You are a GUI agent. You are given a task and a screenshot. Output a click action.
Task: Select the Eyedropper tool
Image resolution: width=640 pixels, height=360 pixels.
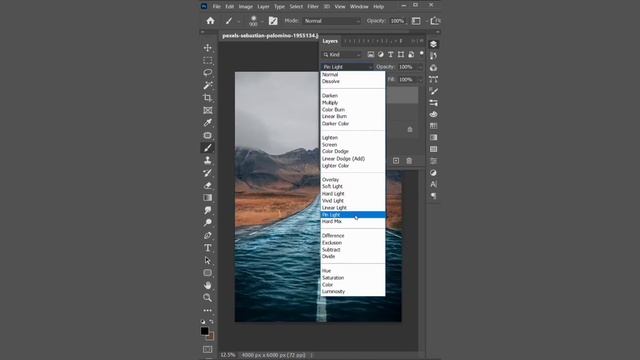coord(207,122)
